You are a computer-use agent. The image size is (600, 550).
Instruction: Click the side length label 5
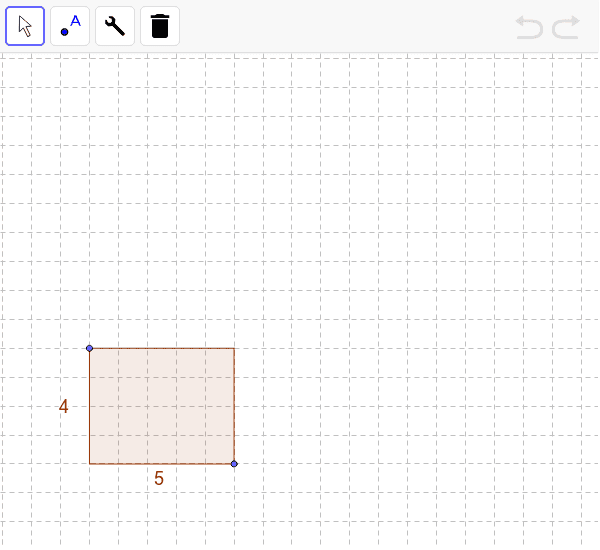coord(159,478)
